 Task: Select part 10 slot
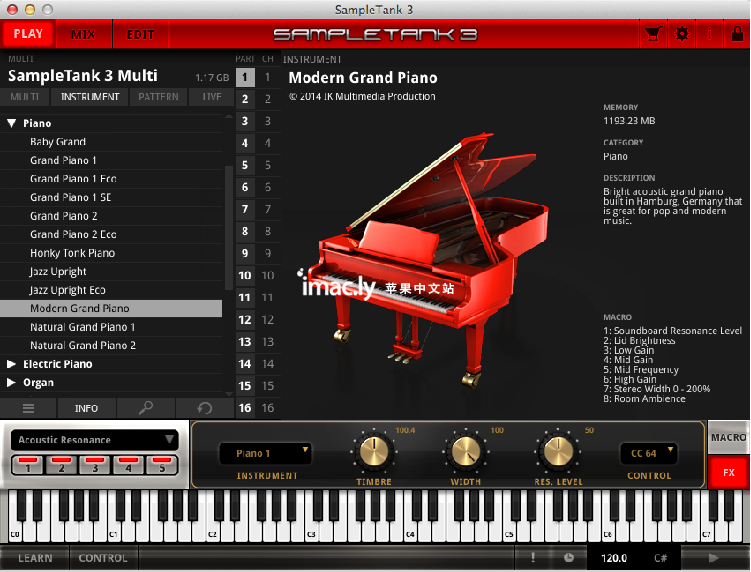(245, 275)
